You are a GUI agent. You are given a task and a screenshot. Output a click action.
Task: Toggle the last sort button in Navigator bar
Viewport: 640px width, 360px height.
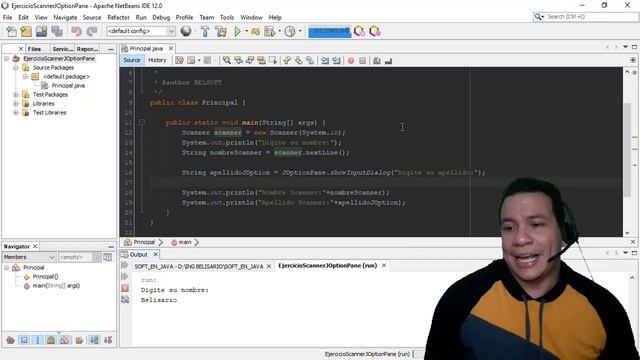[x=108, y=340]
